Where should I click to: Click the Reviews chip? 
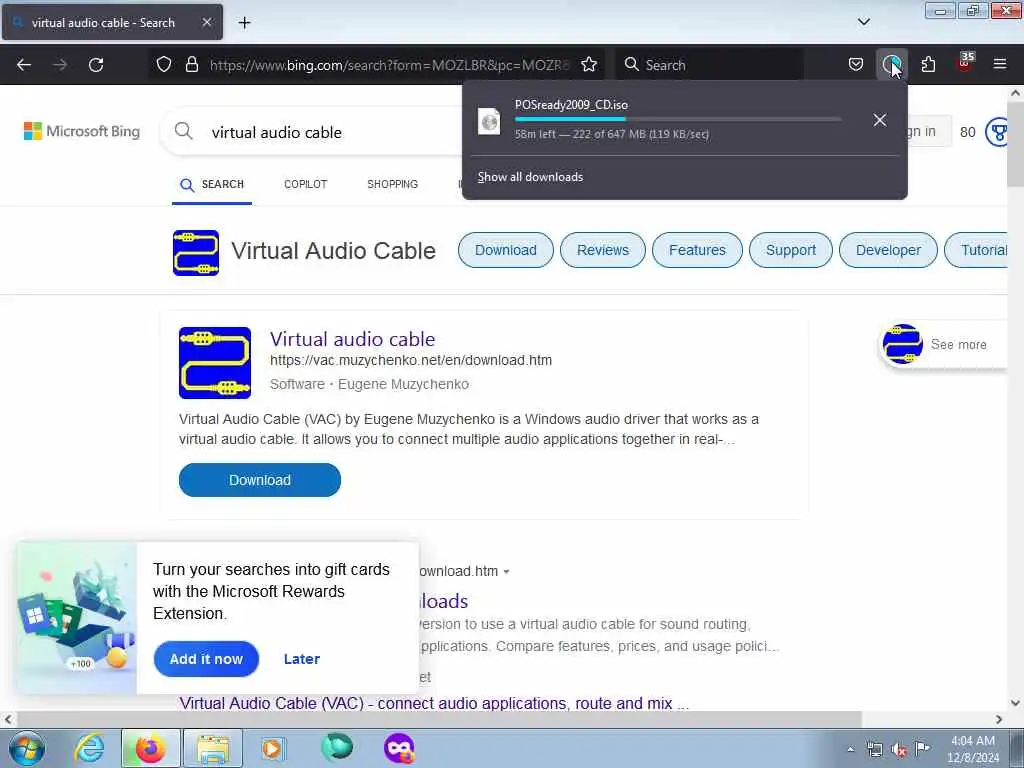pos(603,250)
